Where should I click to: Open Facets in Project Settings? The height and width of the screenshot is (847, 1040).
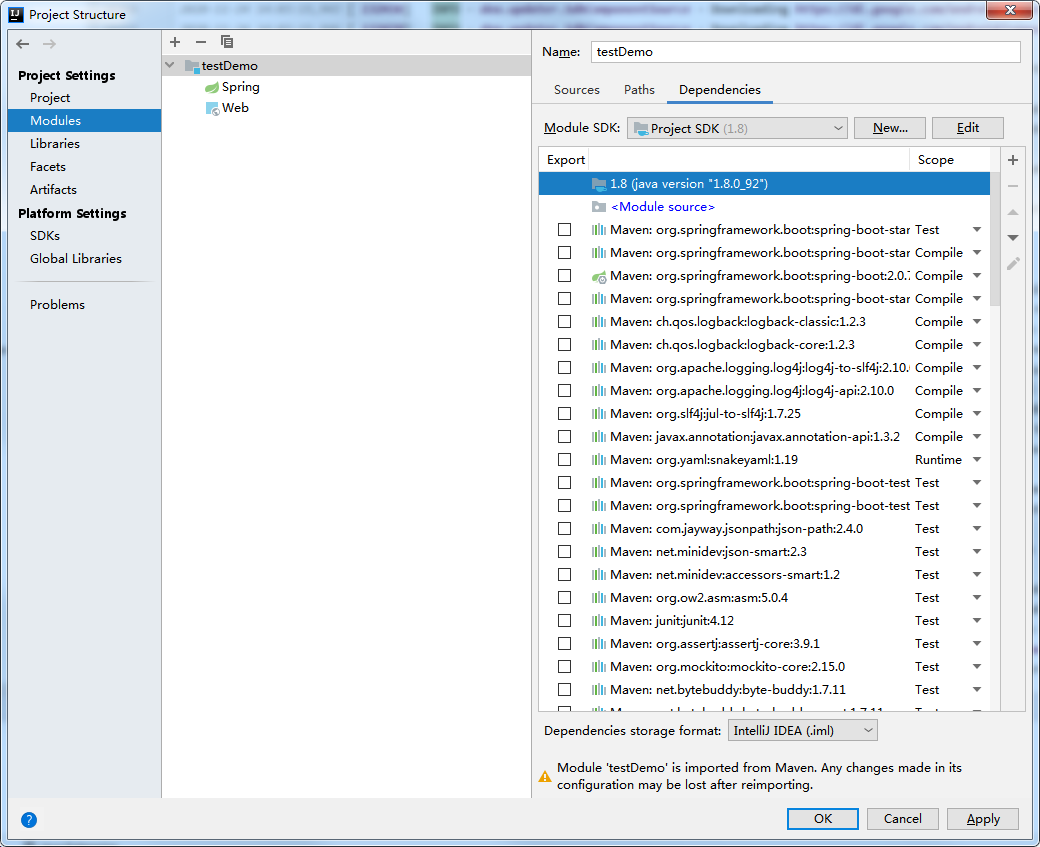pos(48,167)
